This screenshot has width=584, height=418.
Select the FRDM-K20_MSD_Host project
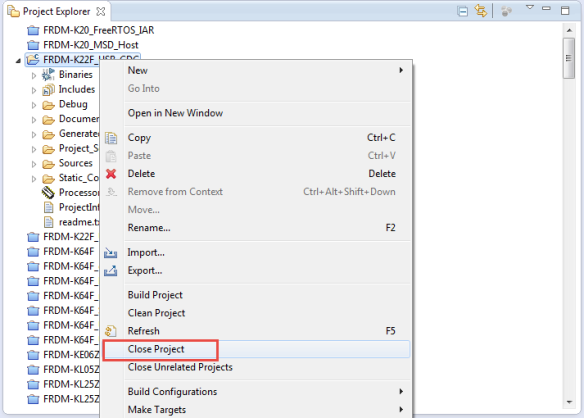coord(91,45)
